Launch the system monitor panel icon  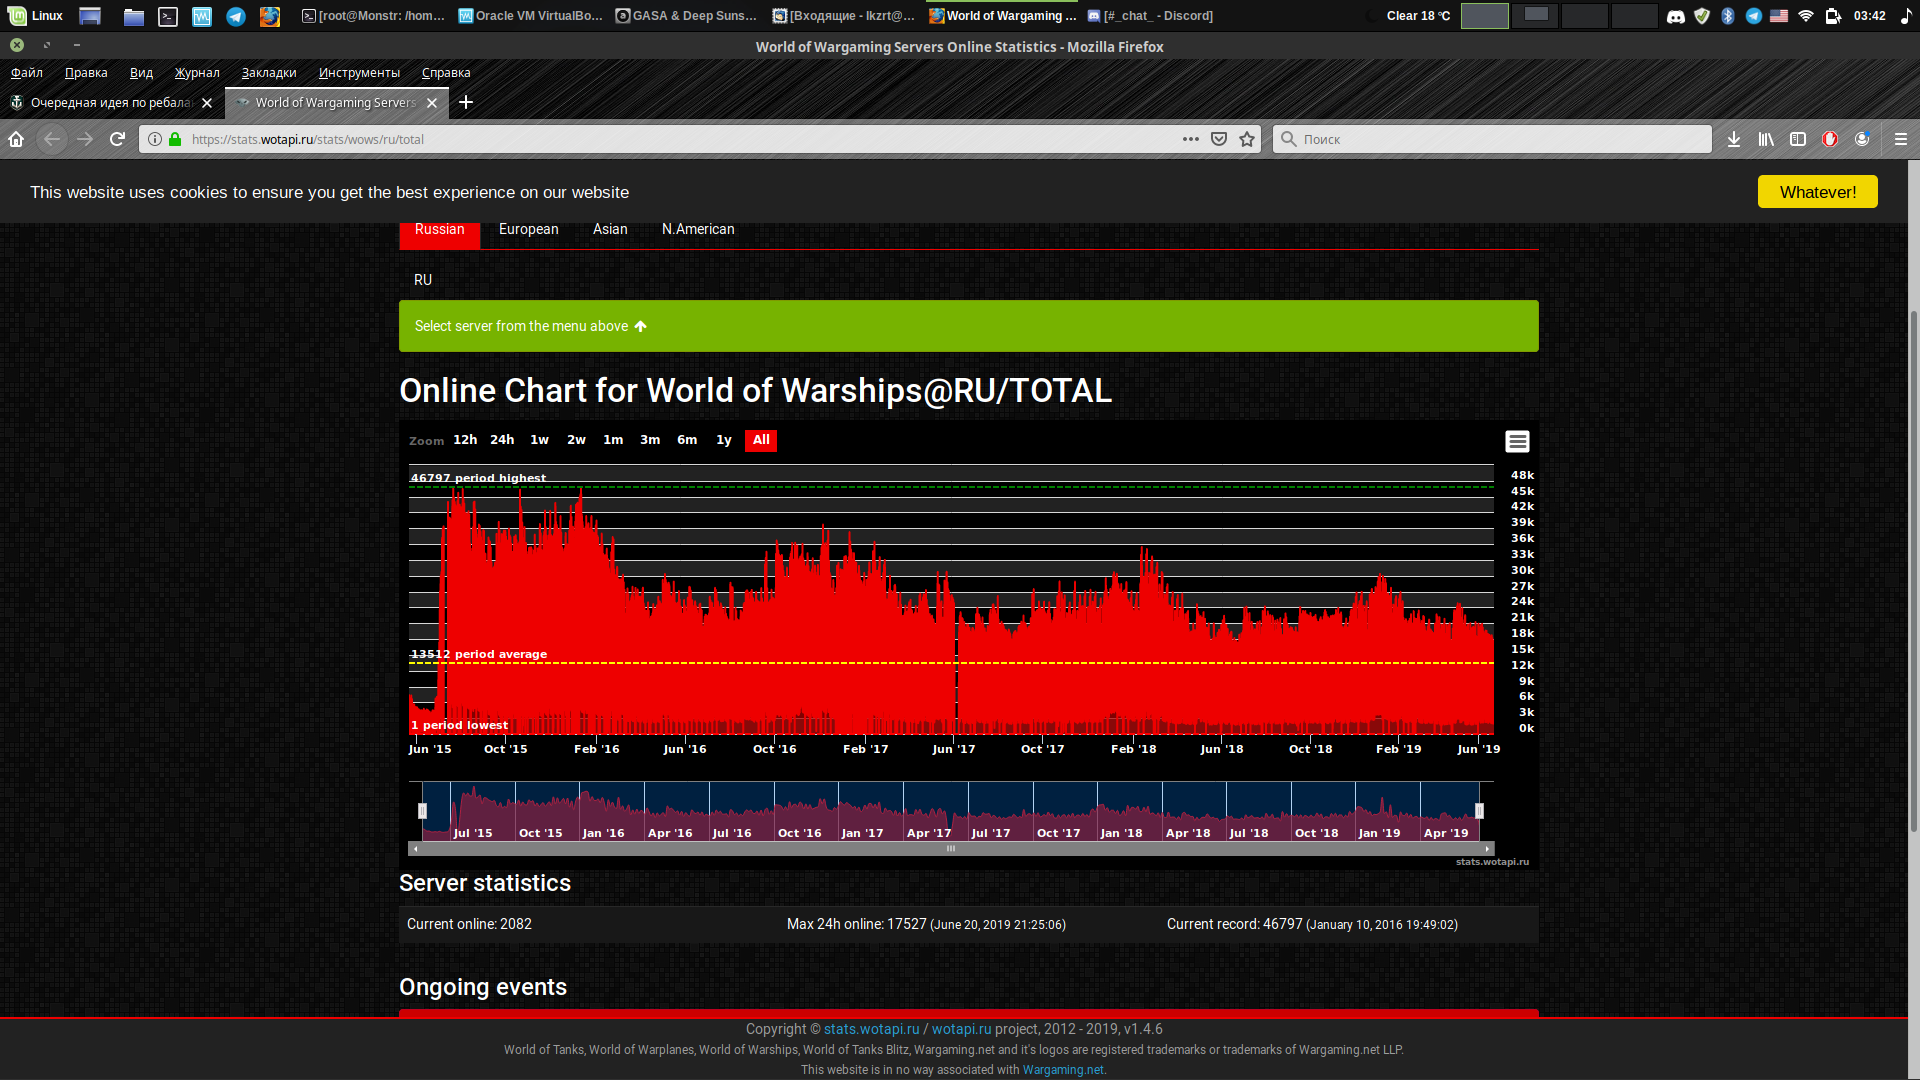202,16
